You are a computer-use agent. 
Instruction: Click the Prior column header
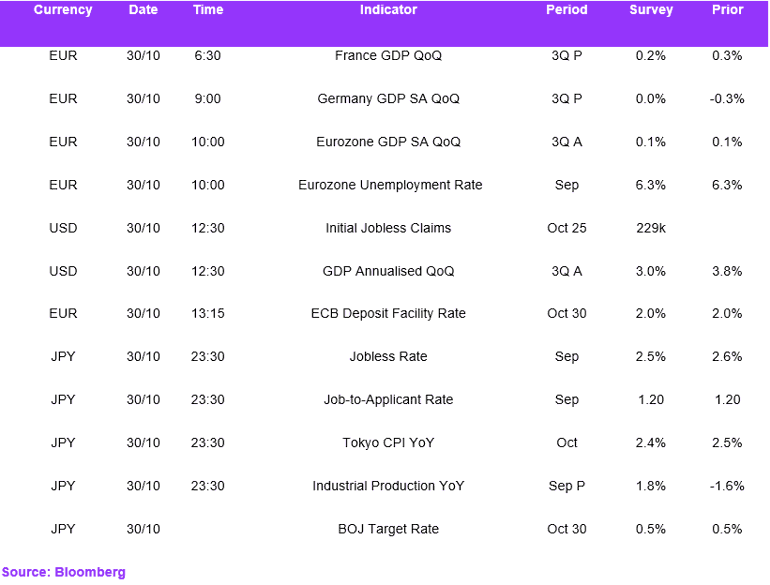pyautogui.click(x=727, y=10)
